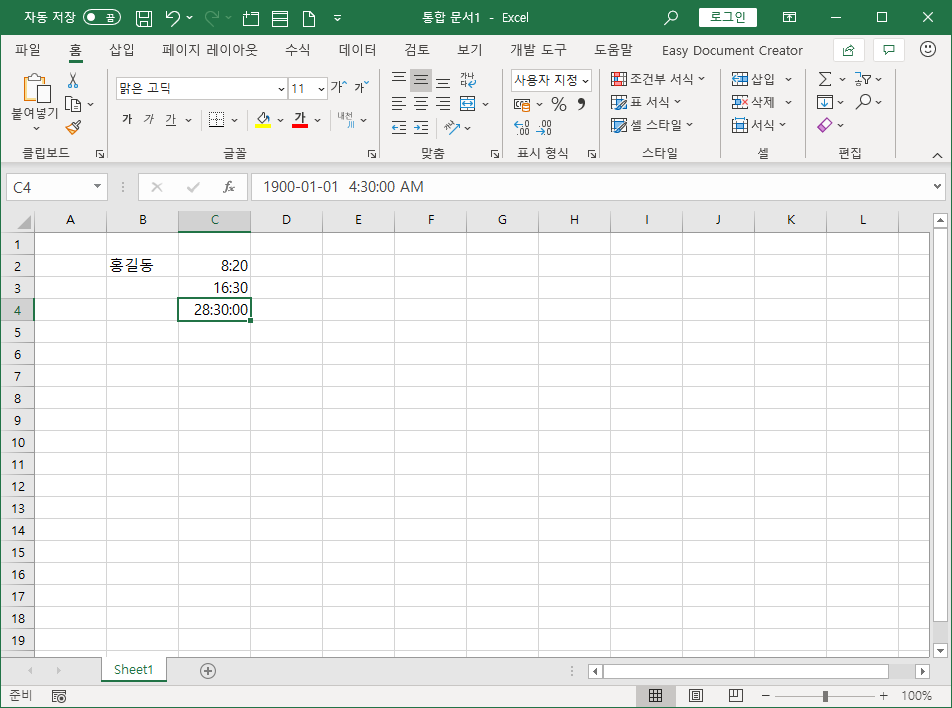Click the Fill down arrow icon
This screenshot has height=708, width=952.
824,102
